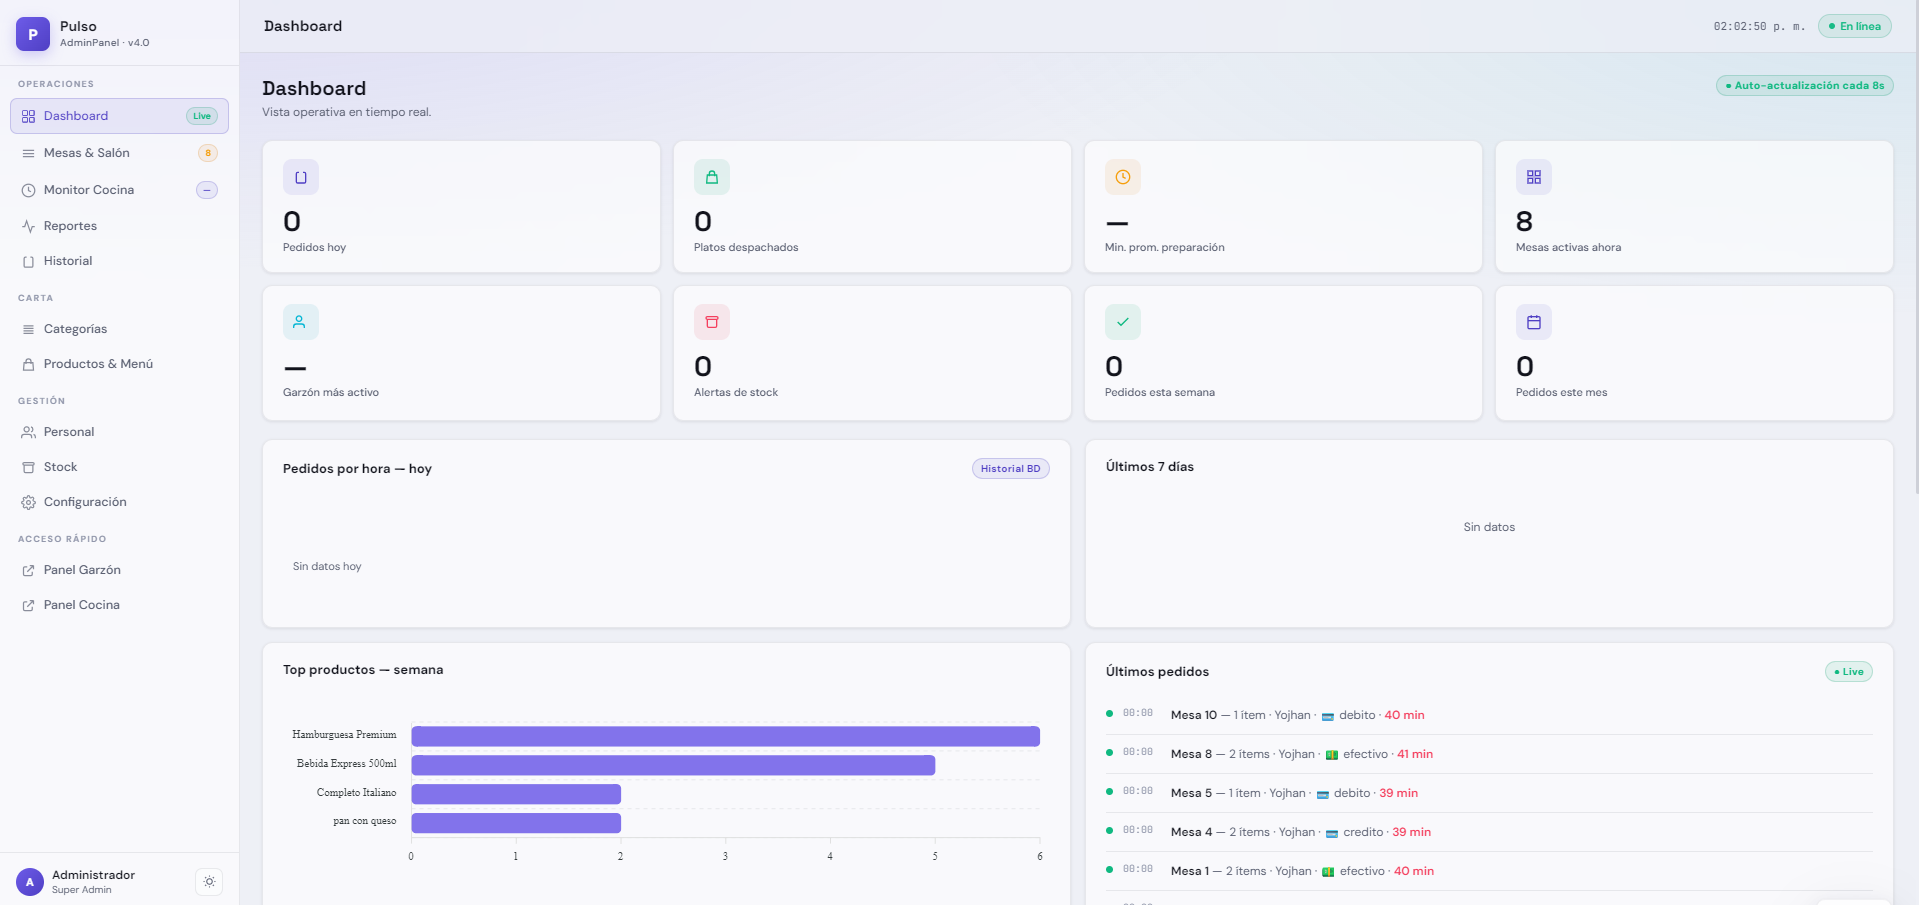Click the Mesas activas grid icon
The width and height of the screenshot is (1919, 905).
pos(1534,177)
